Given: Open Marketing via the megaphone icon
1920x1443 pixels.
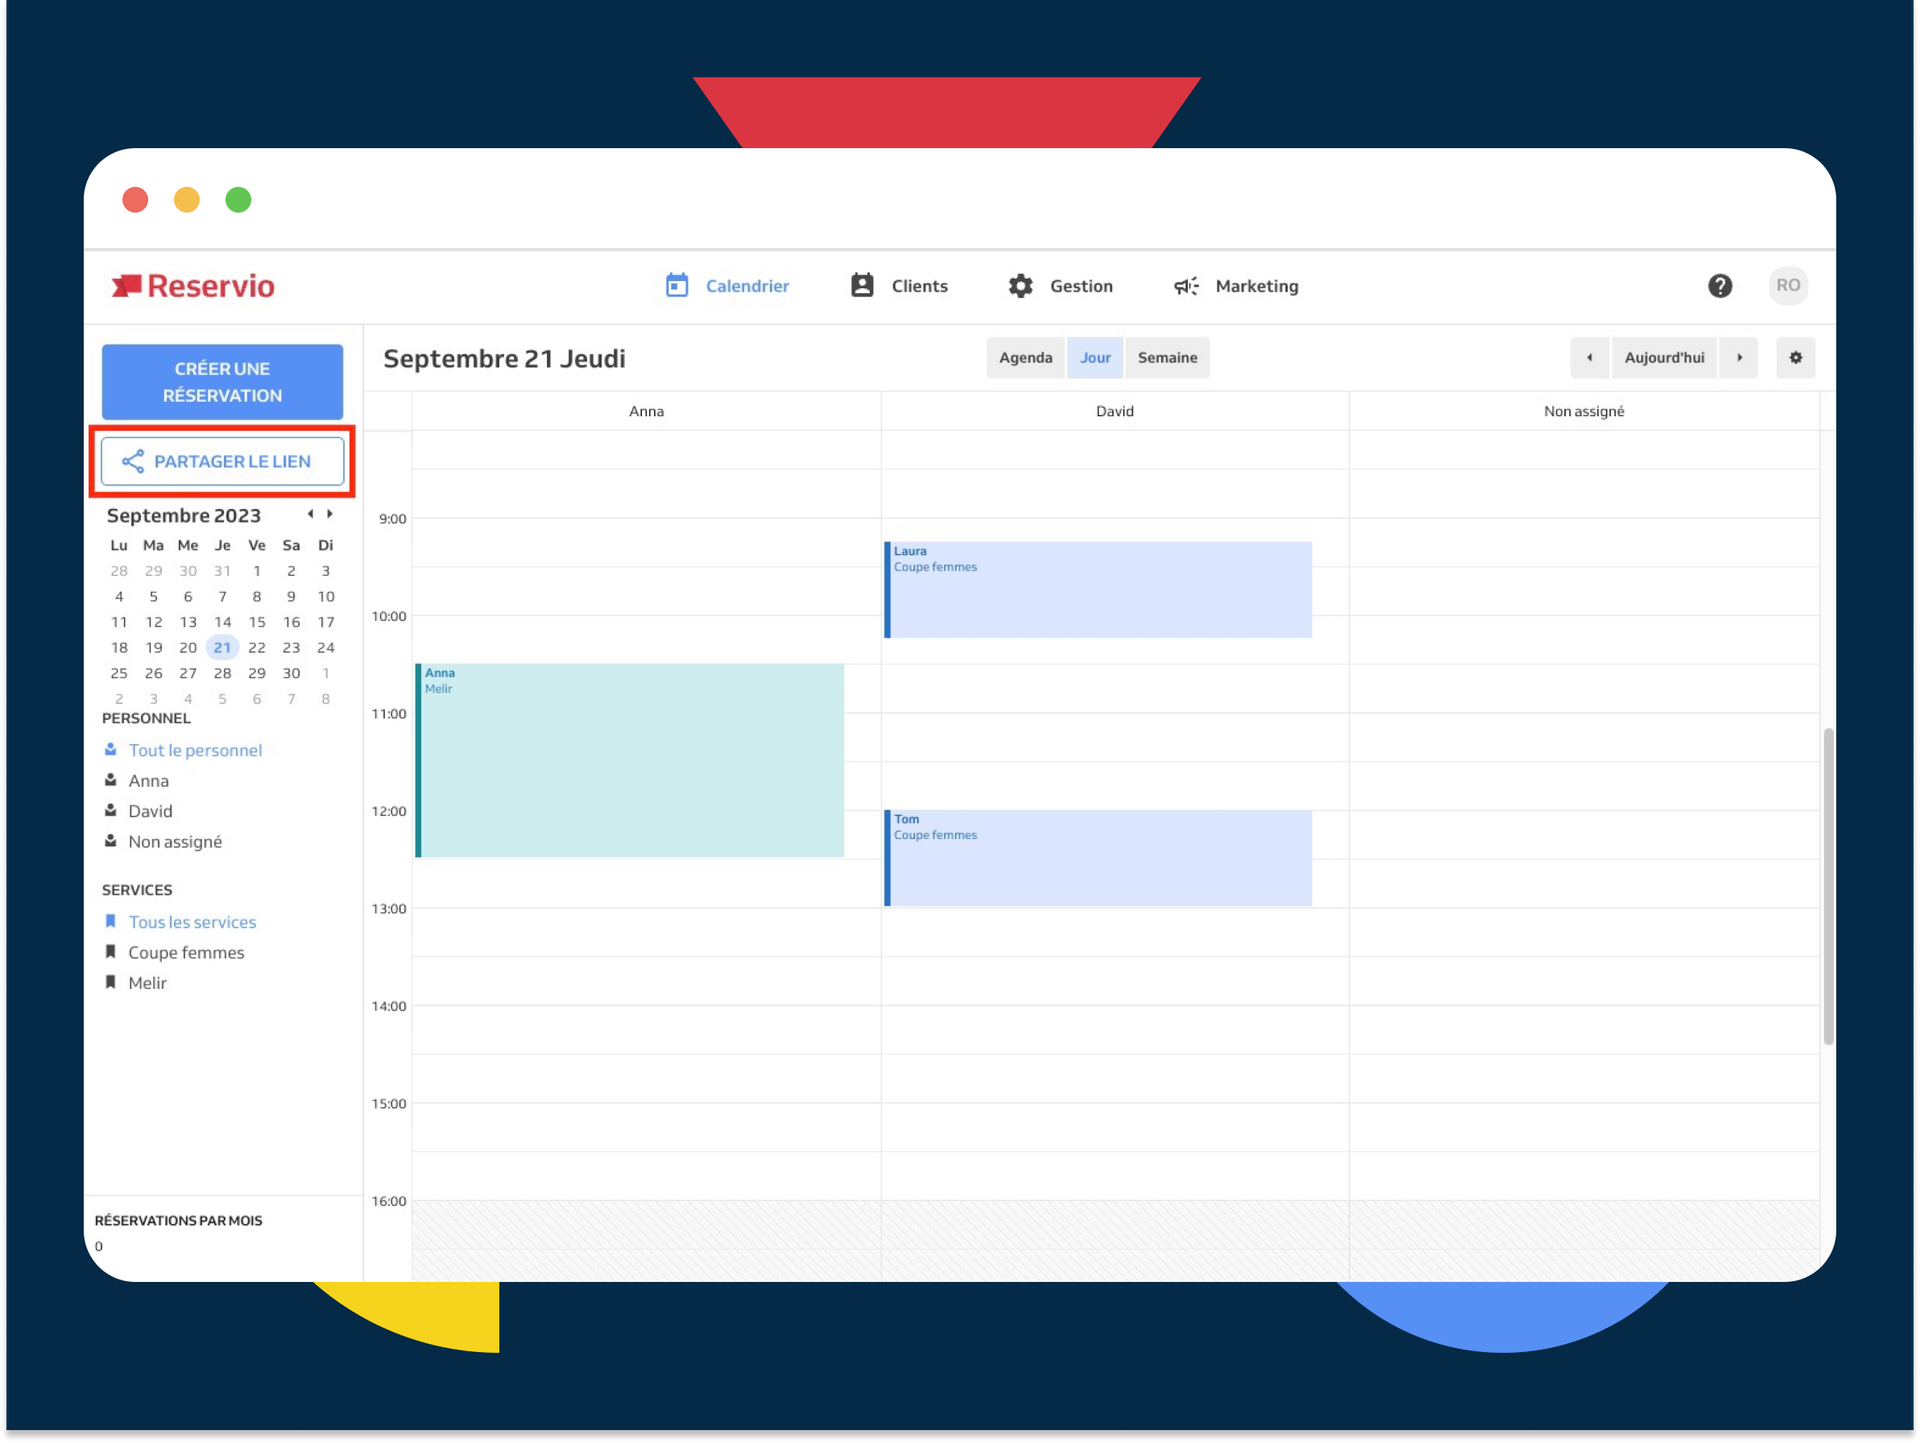Looking at the screenshot, I should click(1185, 285).
